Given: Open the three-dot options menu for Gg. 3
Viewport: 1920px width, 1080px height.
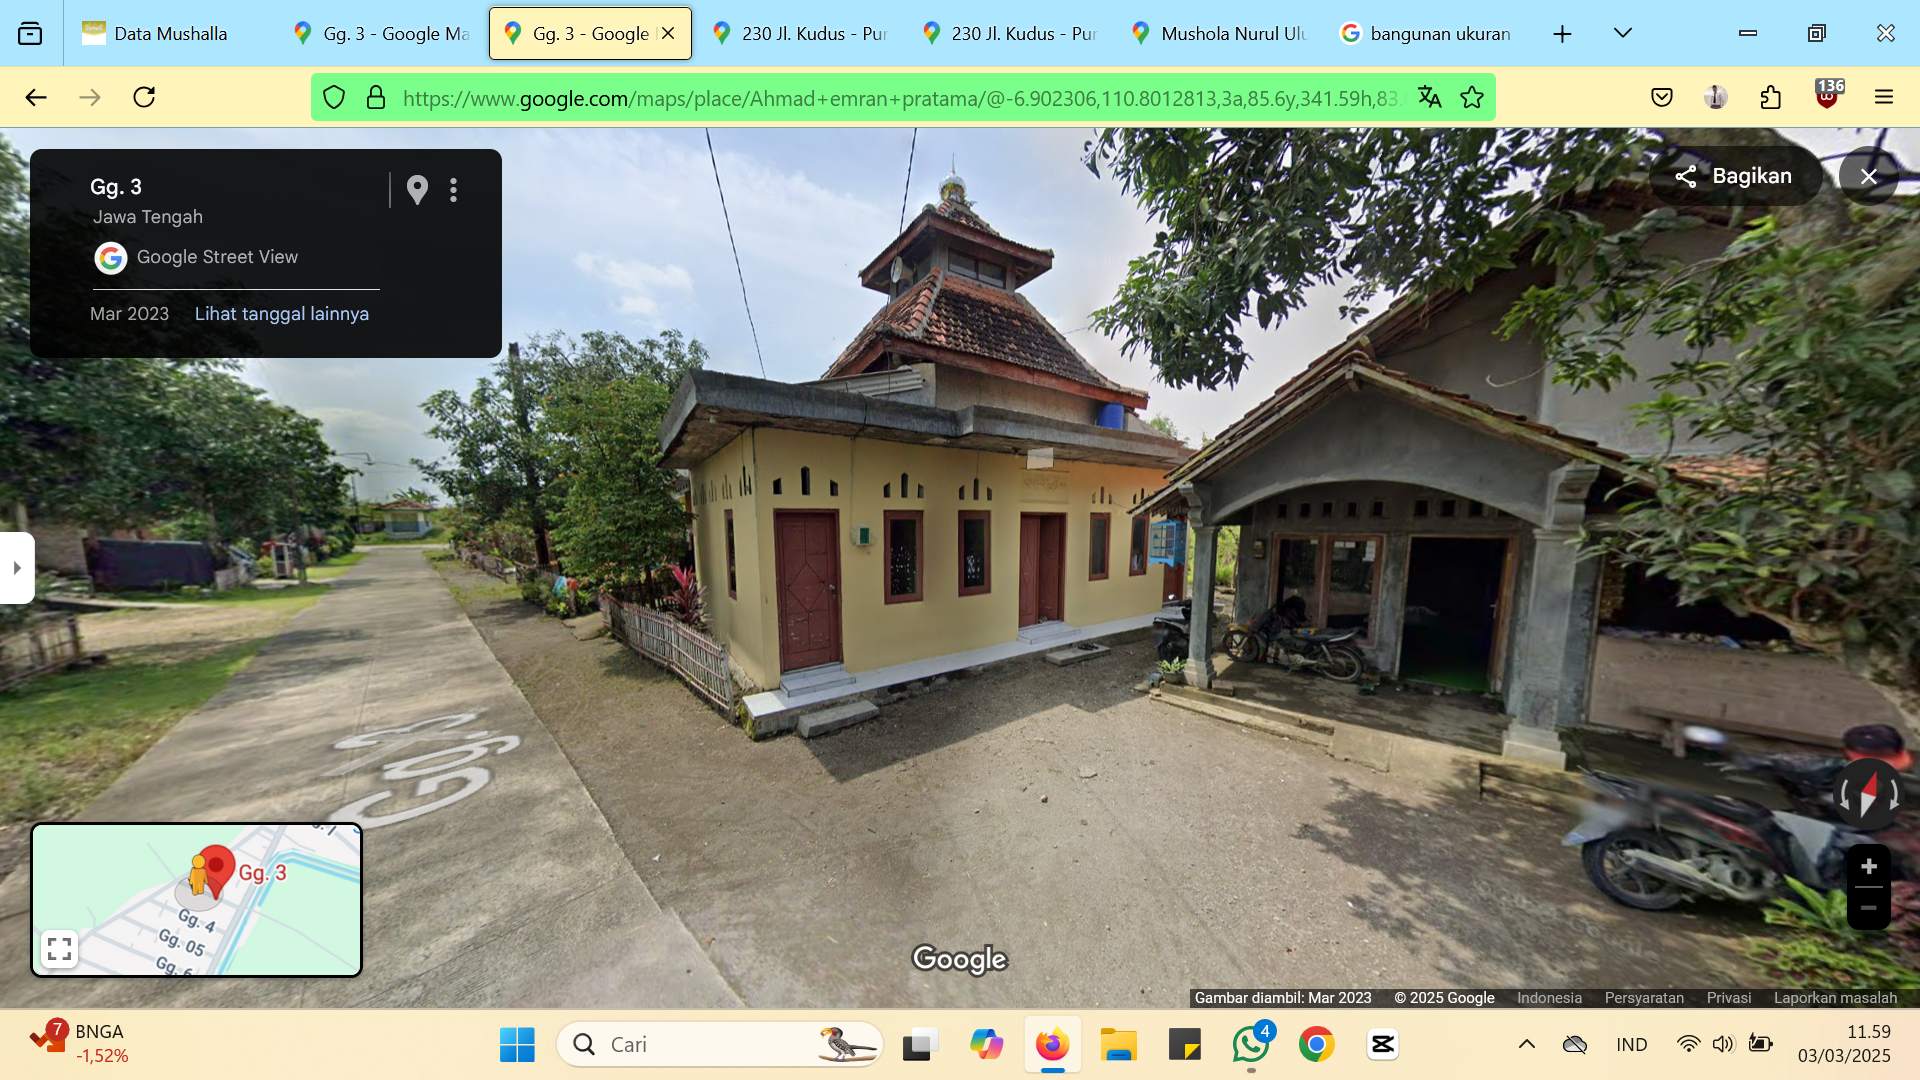Looking at the screenshot, I should 454,190.
